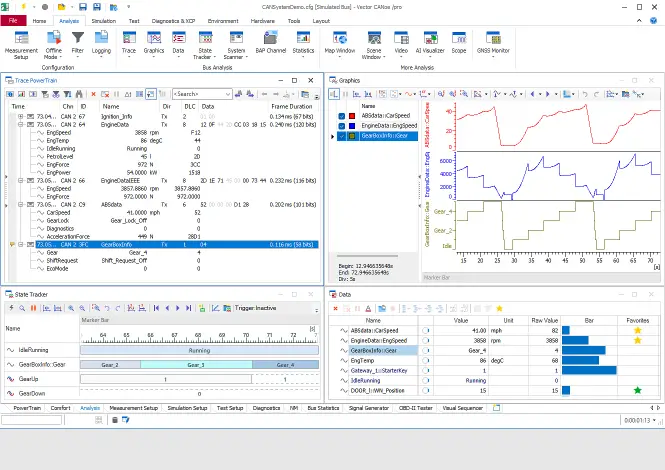This screenshot has height=470, width=665.
Task: Click the input field in the status bar
Action: (x=32, y=420)
